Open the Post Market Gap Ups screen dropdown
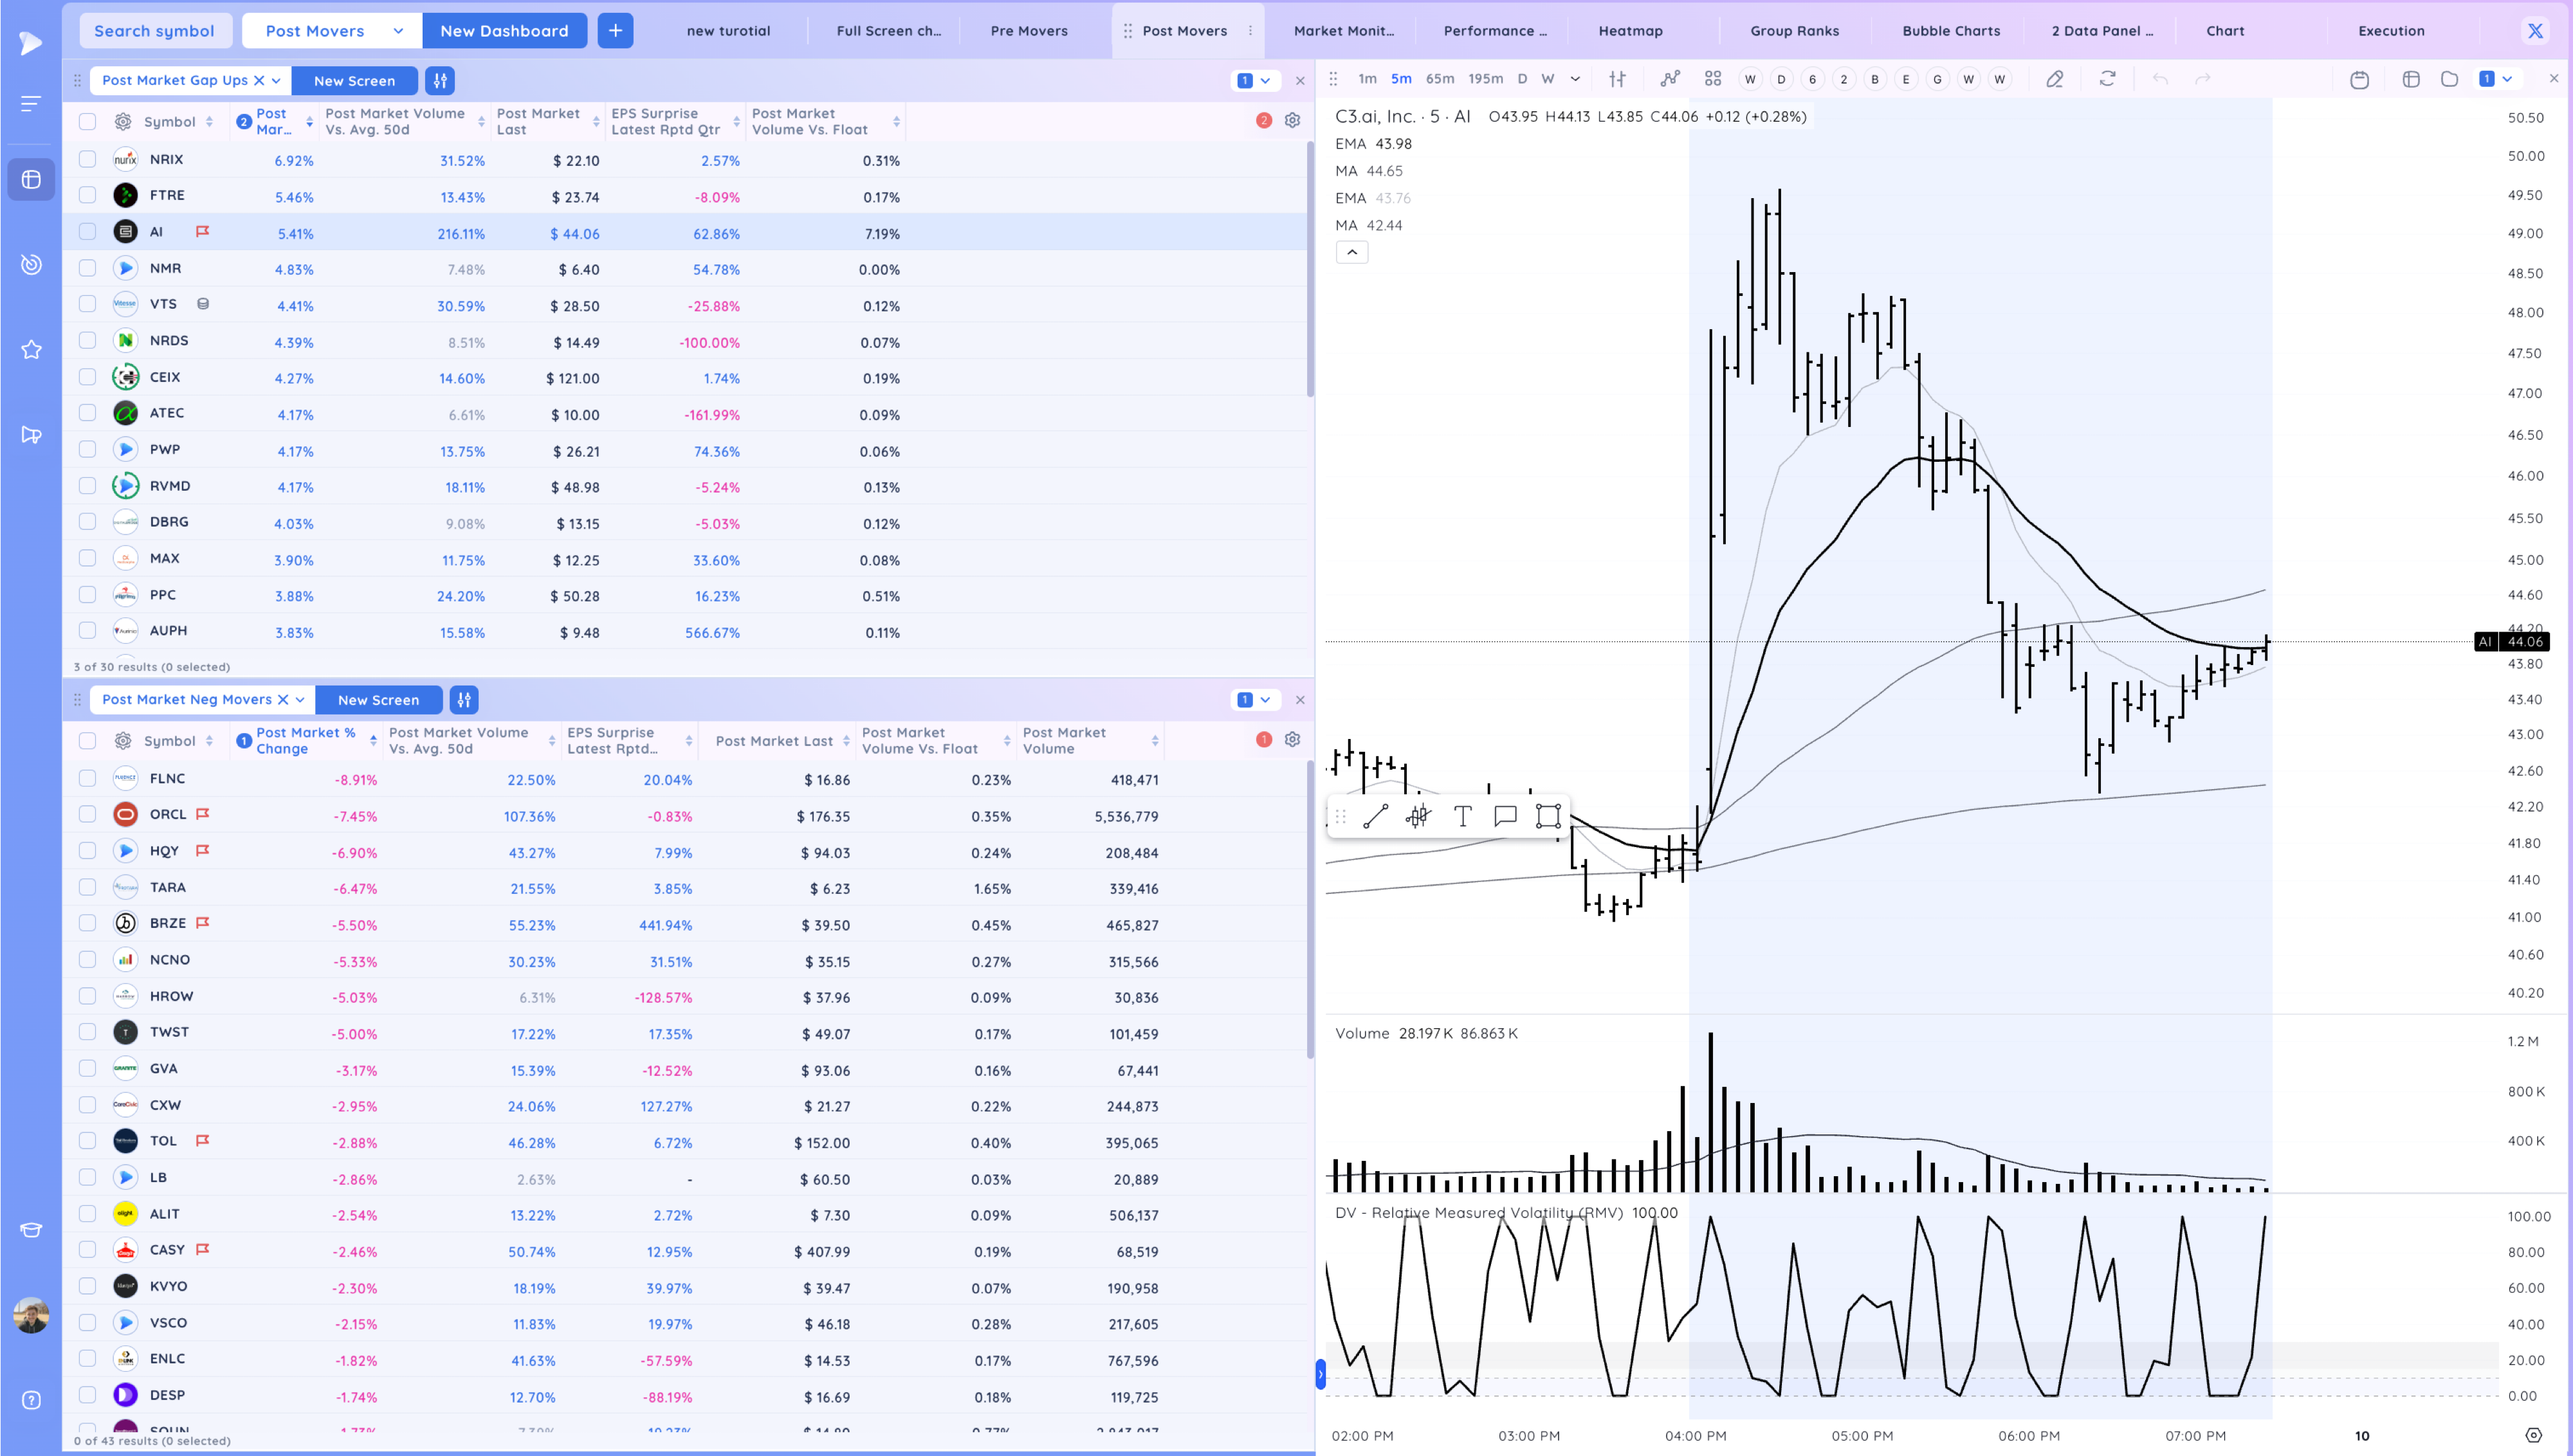This screenshot has height=1456, width=2573. pyautogui.click(x=276, y=80)
